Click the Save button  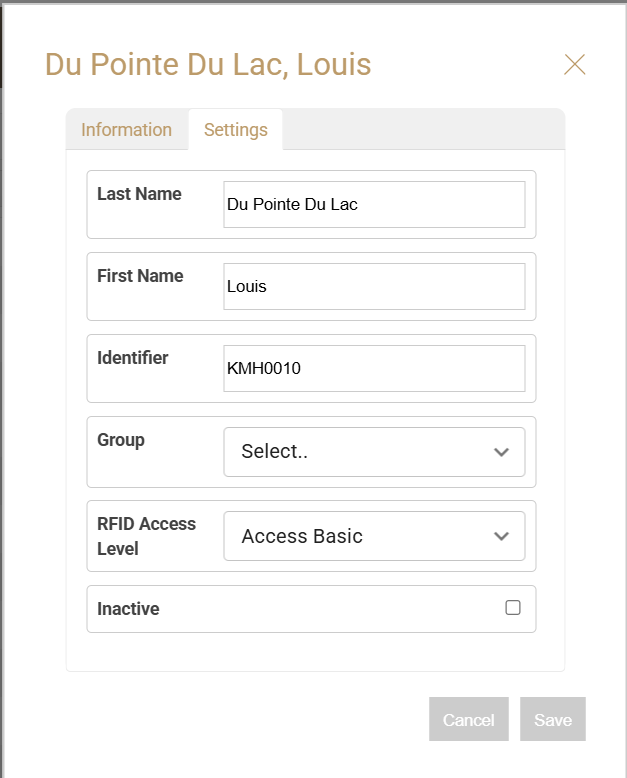pos(553,719)
